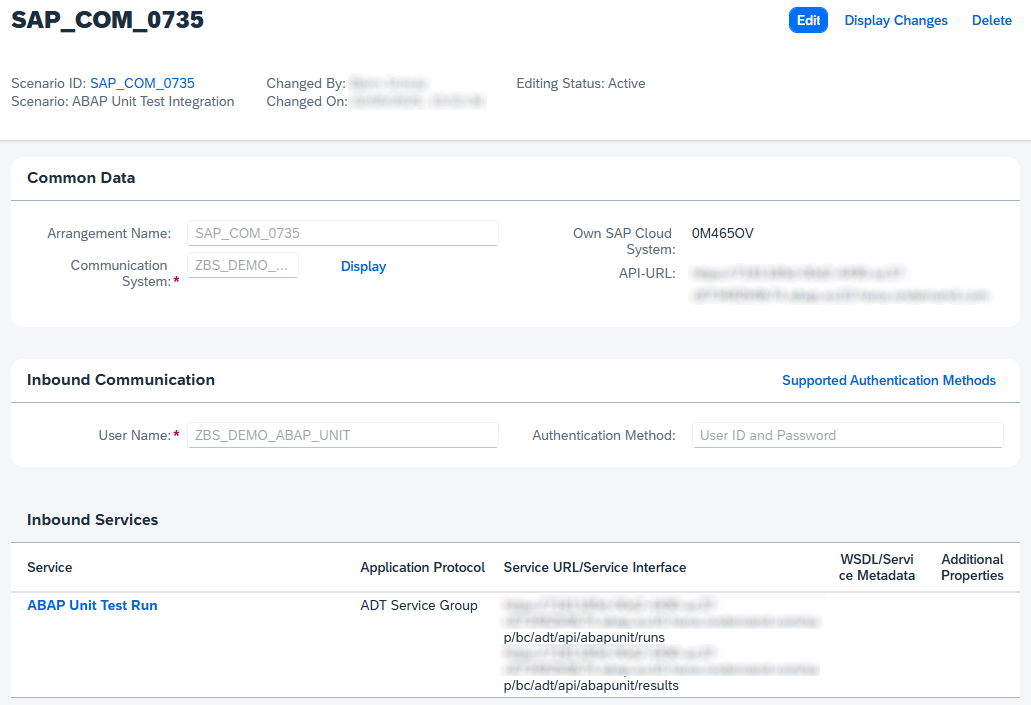Viewport: 1031px width, 705px height.
Task: Open the ABAP Unit Test Run service
Action: click(92, 605)
